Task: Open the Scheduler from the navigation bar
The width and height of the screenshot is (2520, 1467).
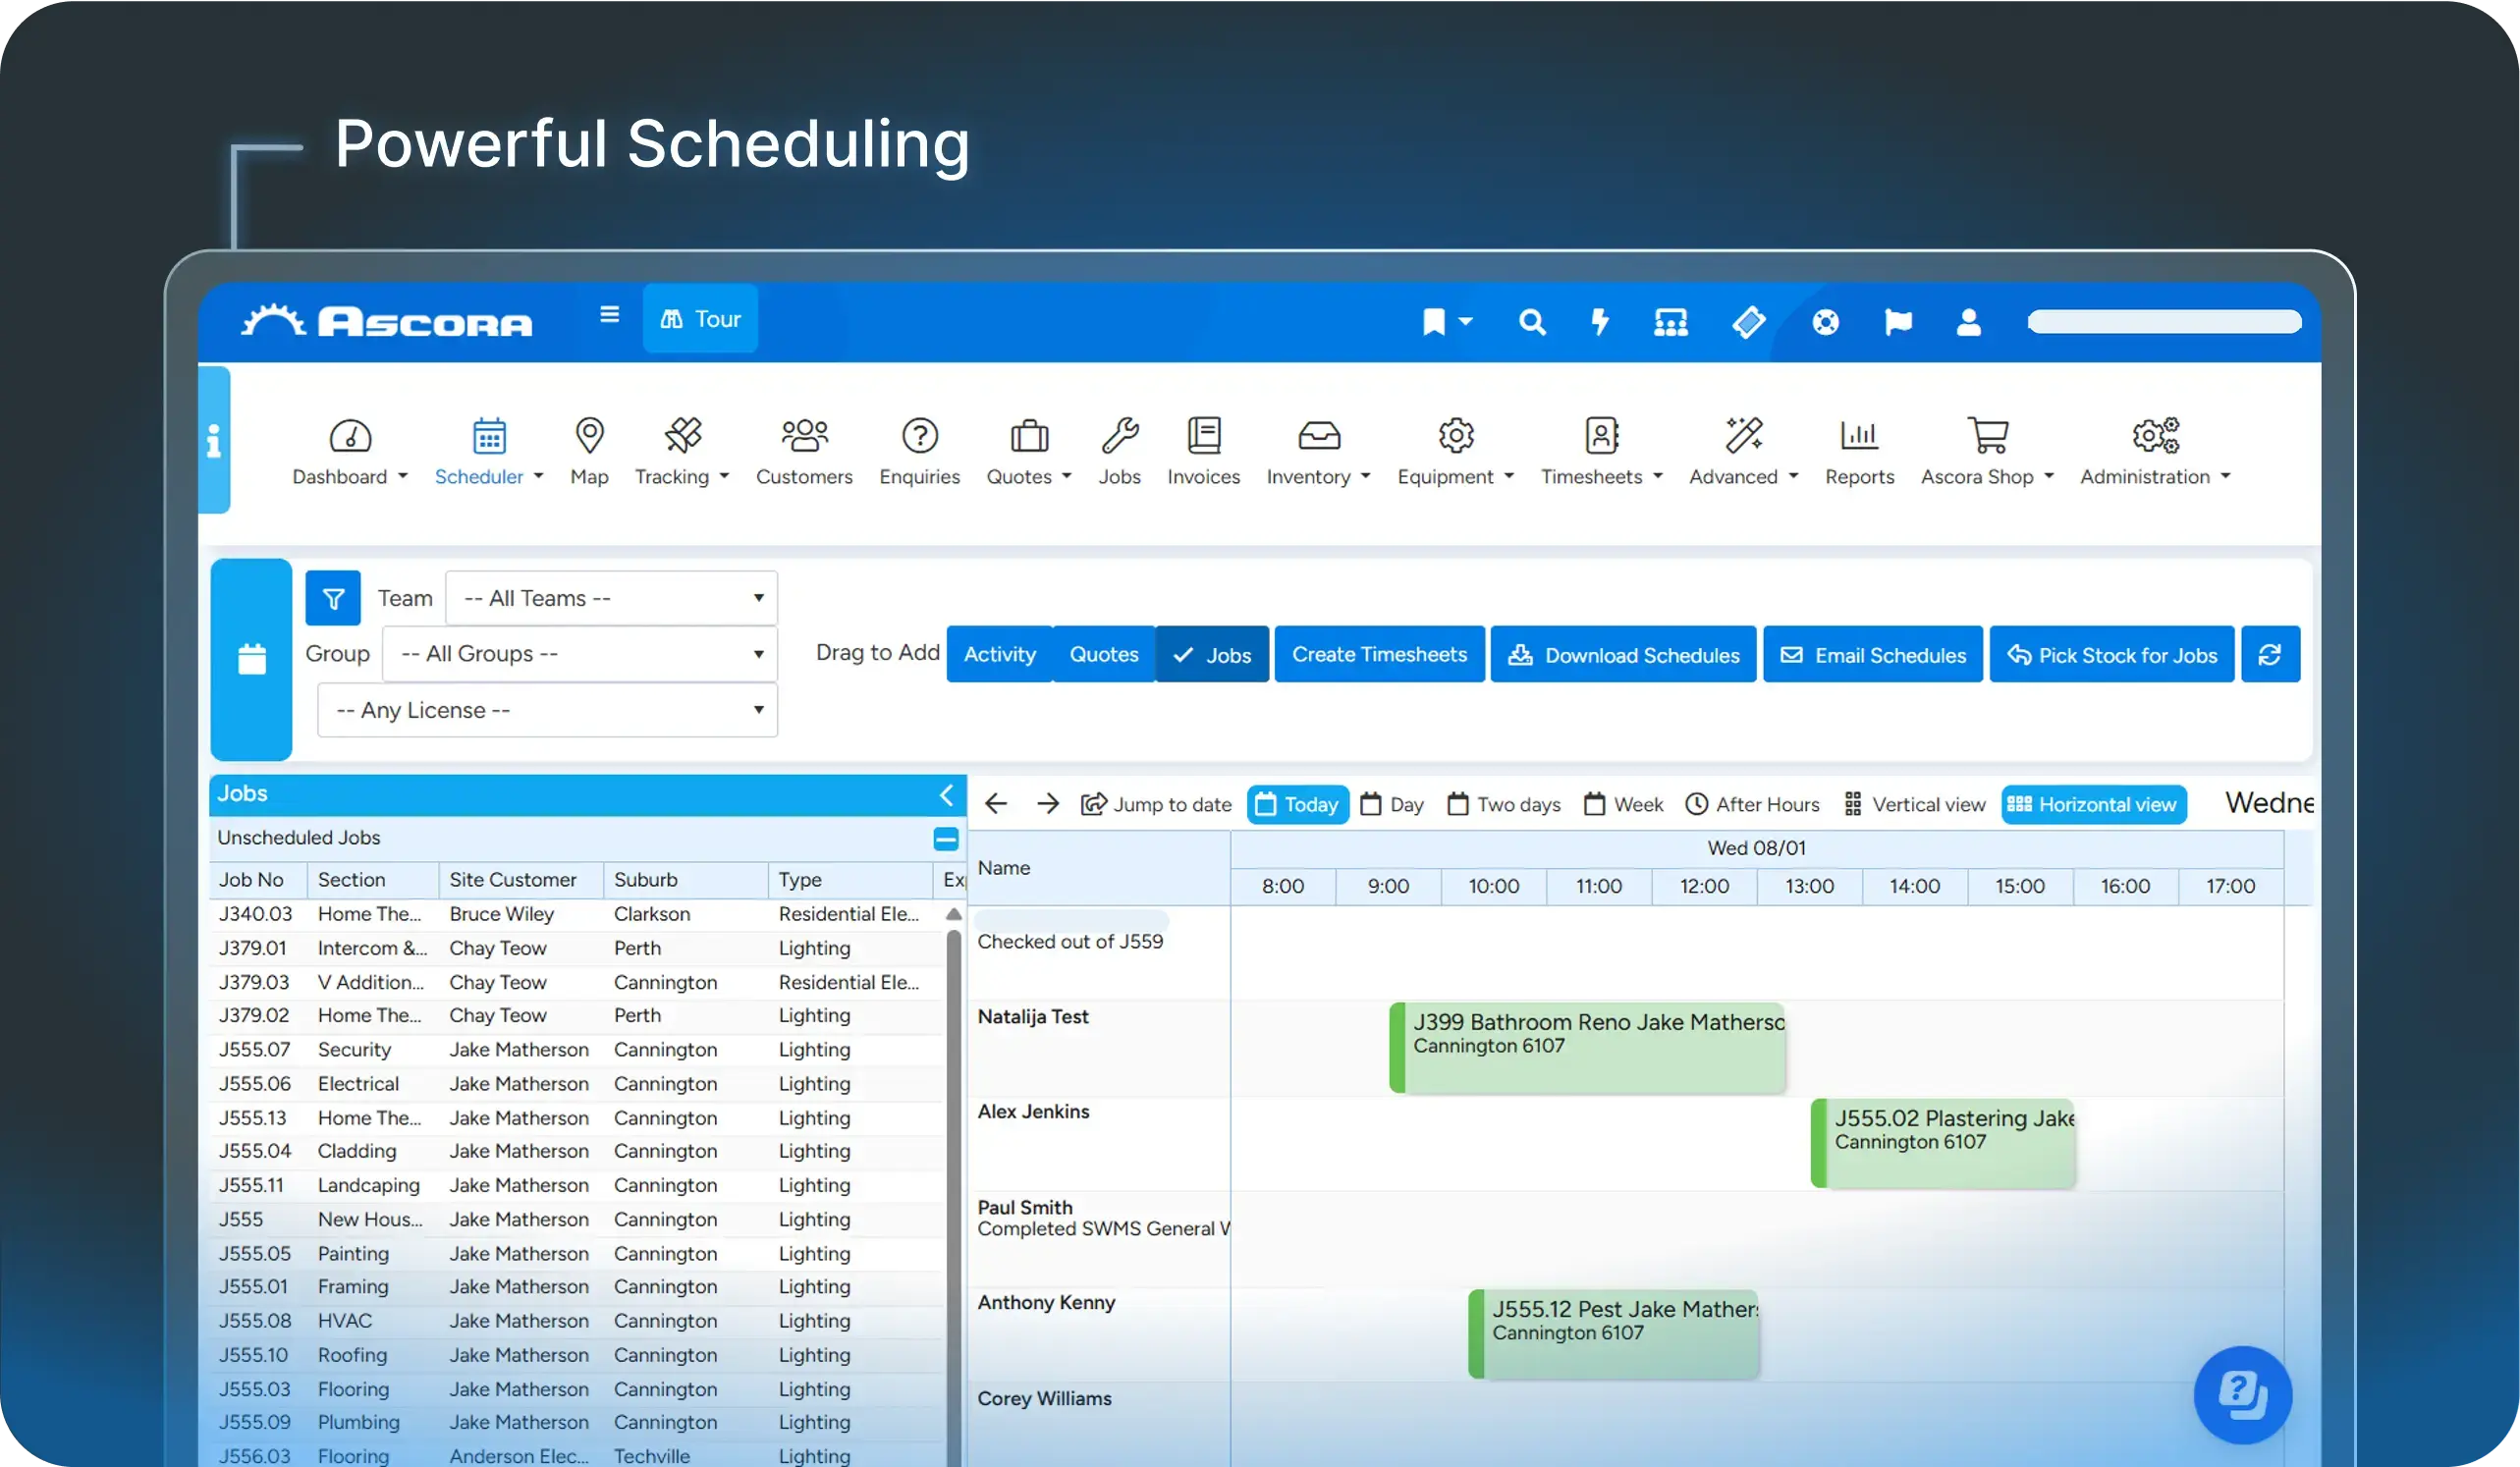Action: point(481,452)
